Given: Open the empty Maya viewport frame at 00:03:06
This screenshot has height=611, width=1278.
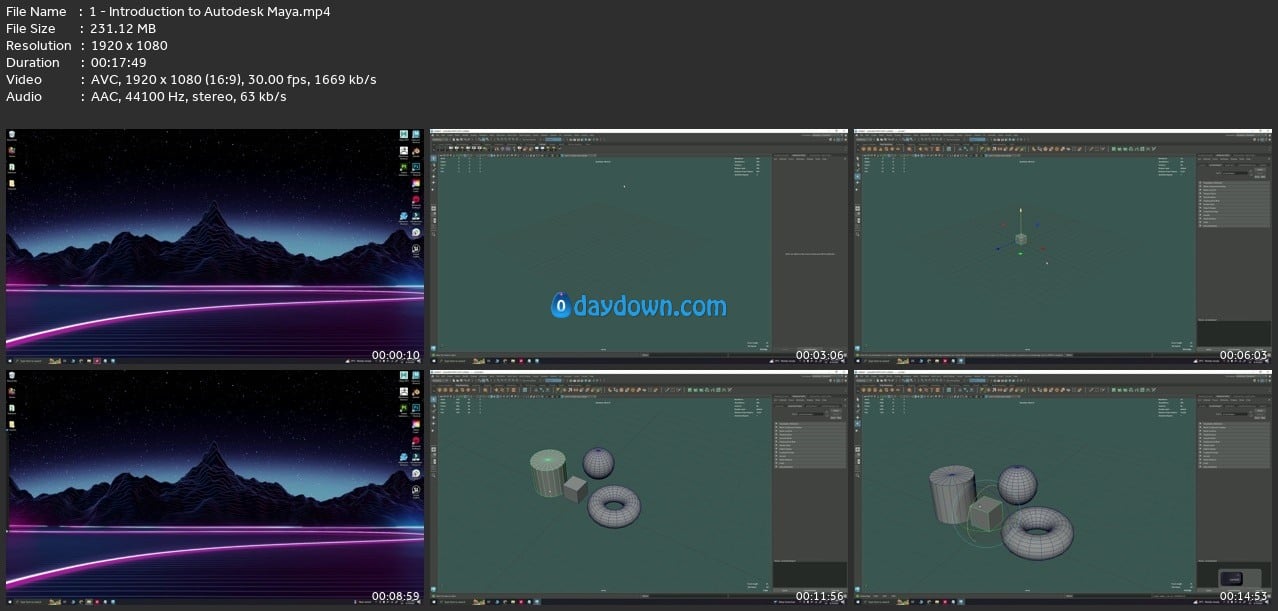Looking at the screenshot, I should click(x=637, y=246).
